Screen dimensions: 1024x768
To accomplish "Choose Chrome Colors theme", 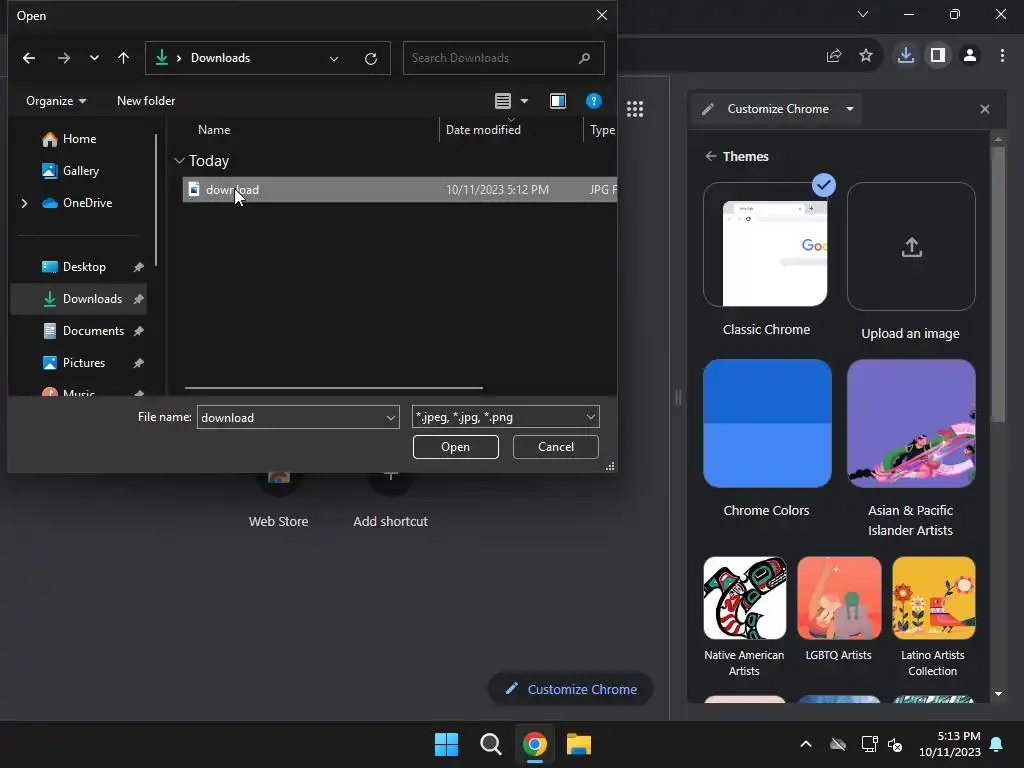I will (x=767, y=423).
